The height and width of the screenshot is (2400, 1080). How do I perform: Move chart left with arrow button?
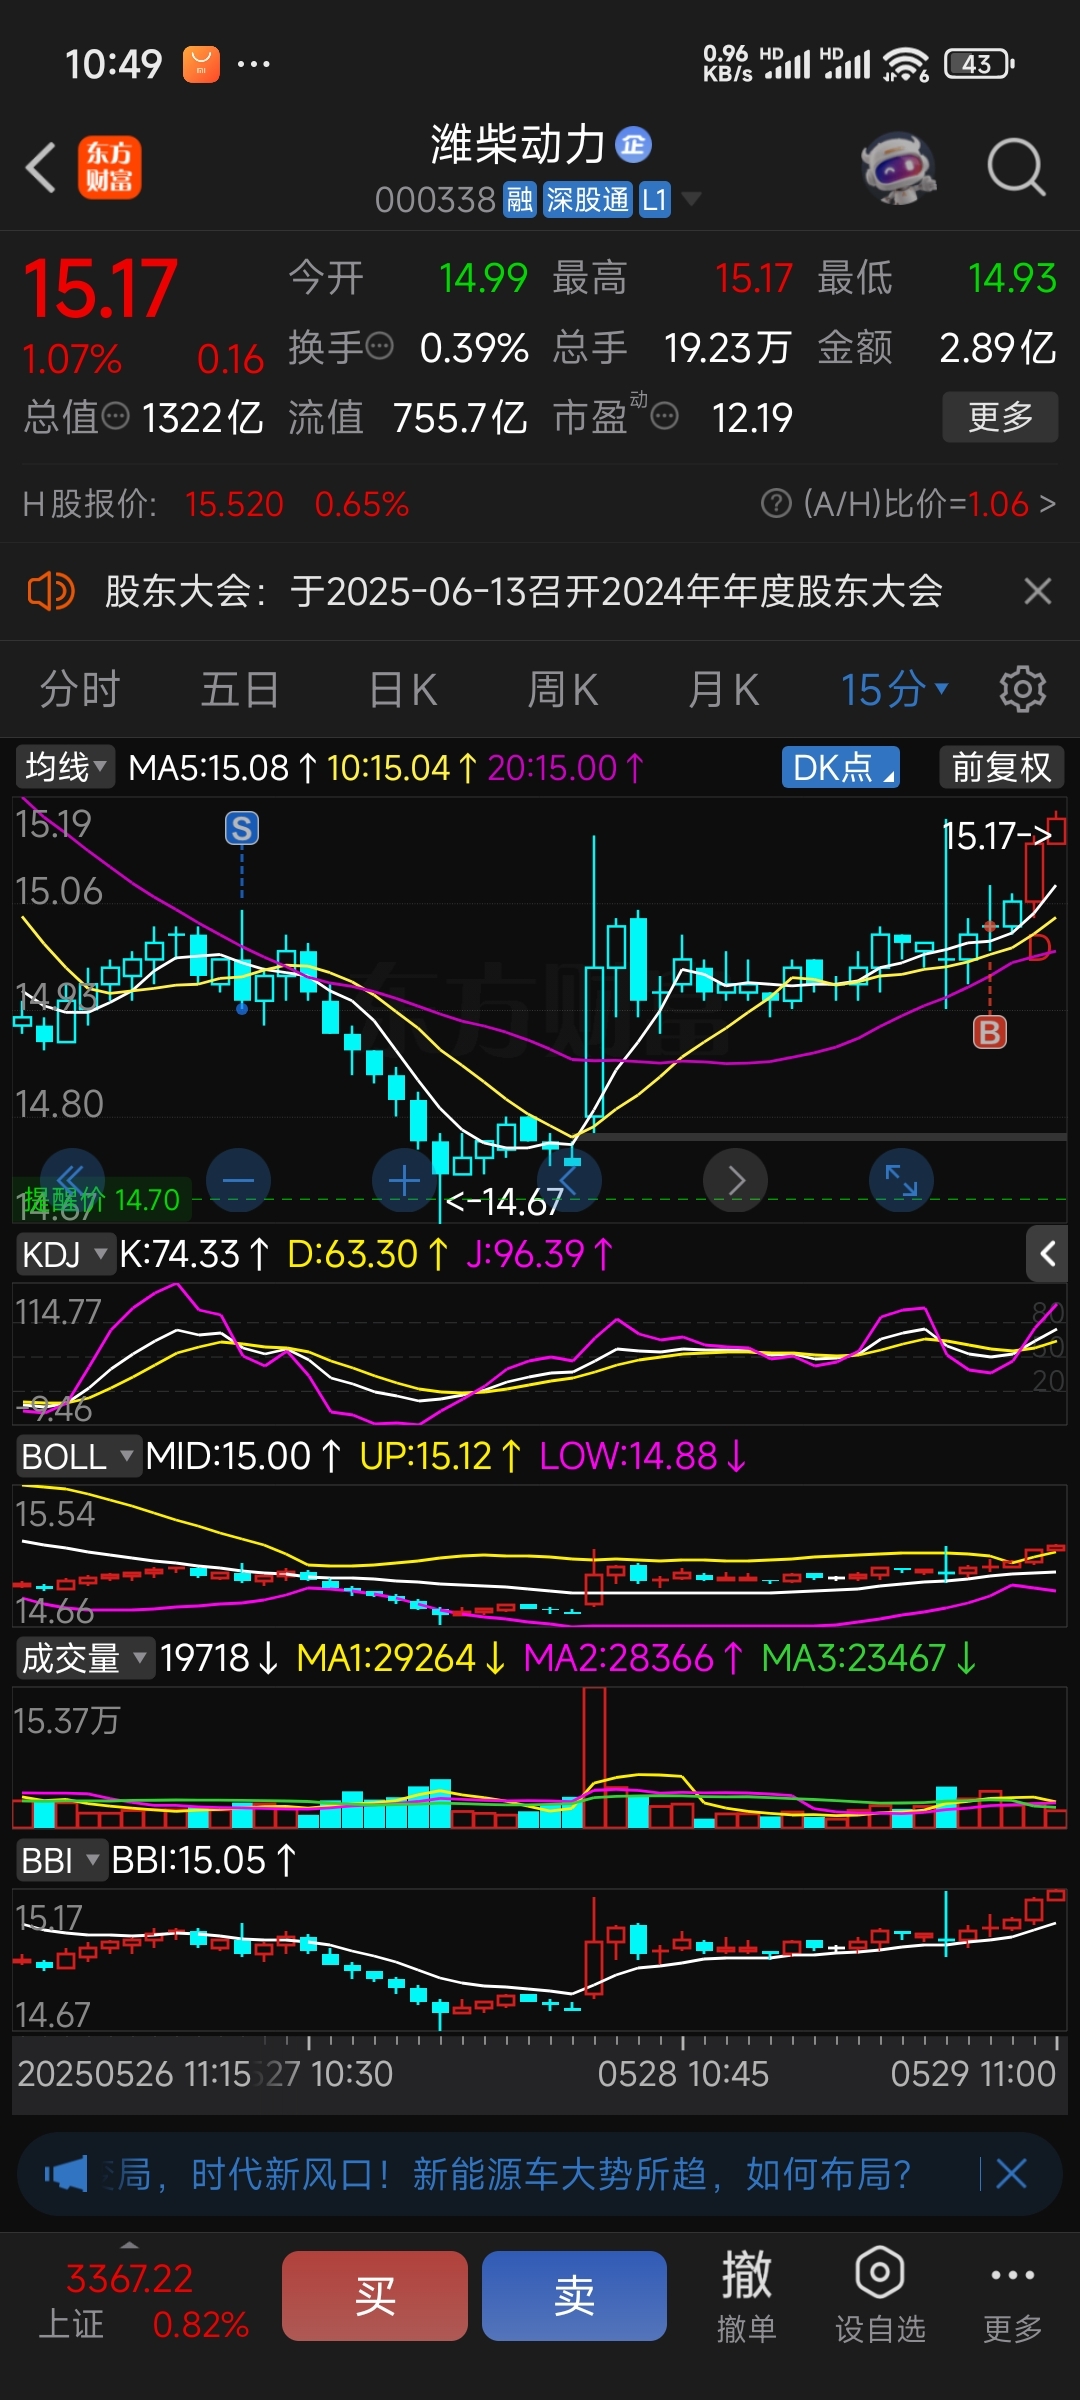tap(570, 1181)
